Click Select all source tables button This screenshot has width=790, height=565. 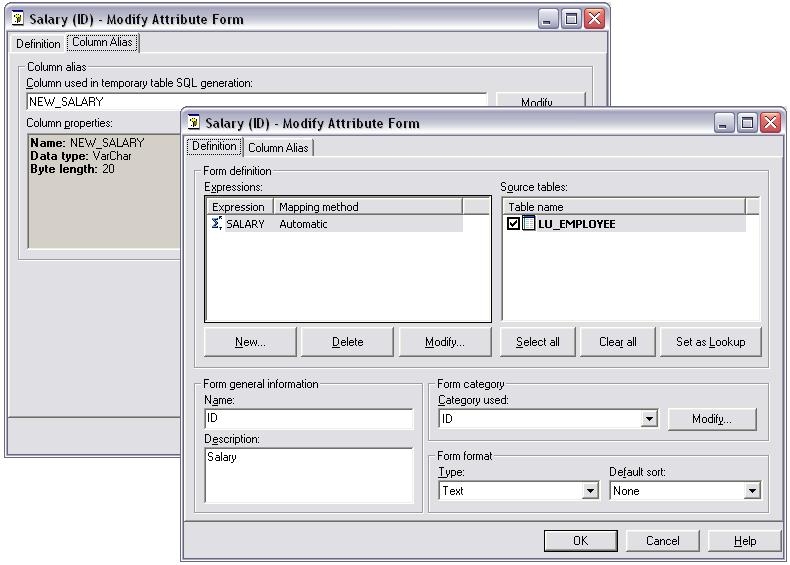(x=537, y=342)
